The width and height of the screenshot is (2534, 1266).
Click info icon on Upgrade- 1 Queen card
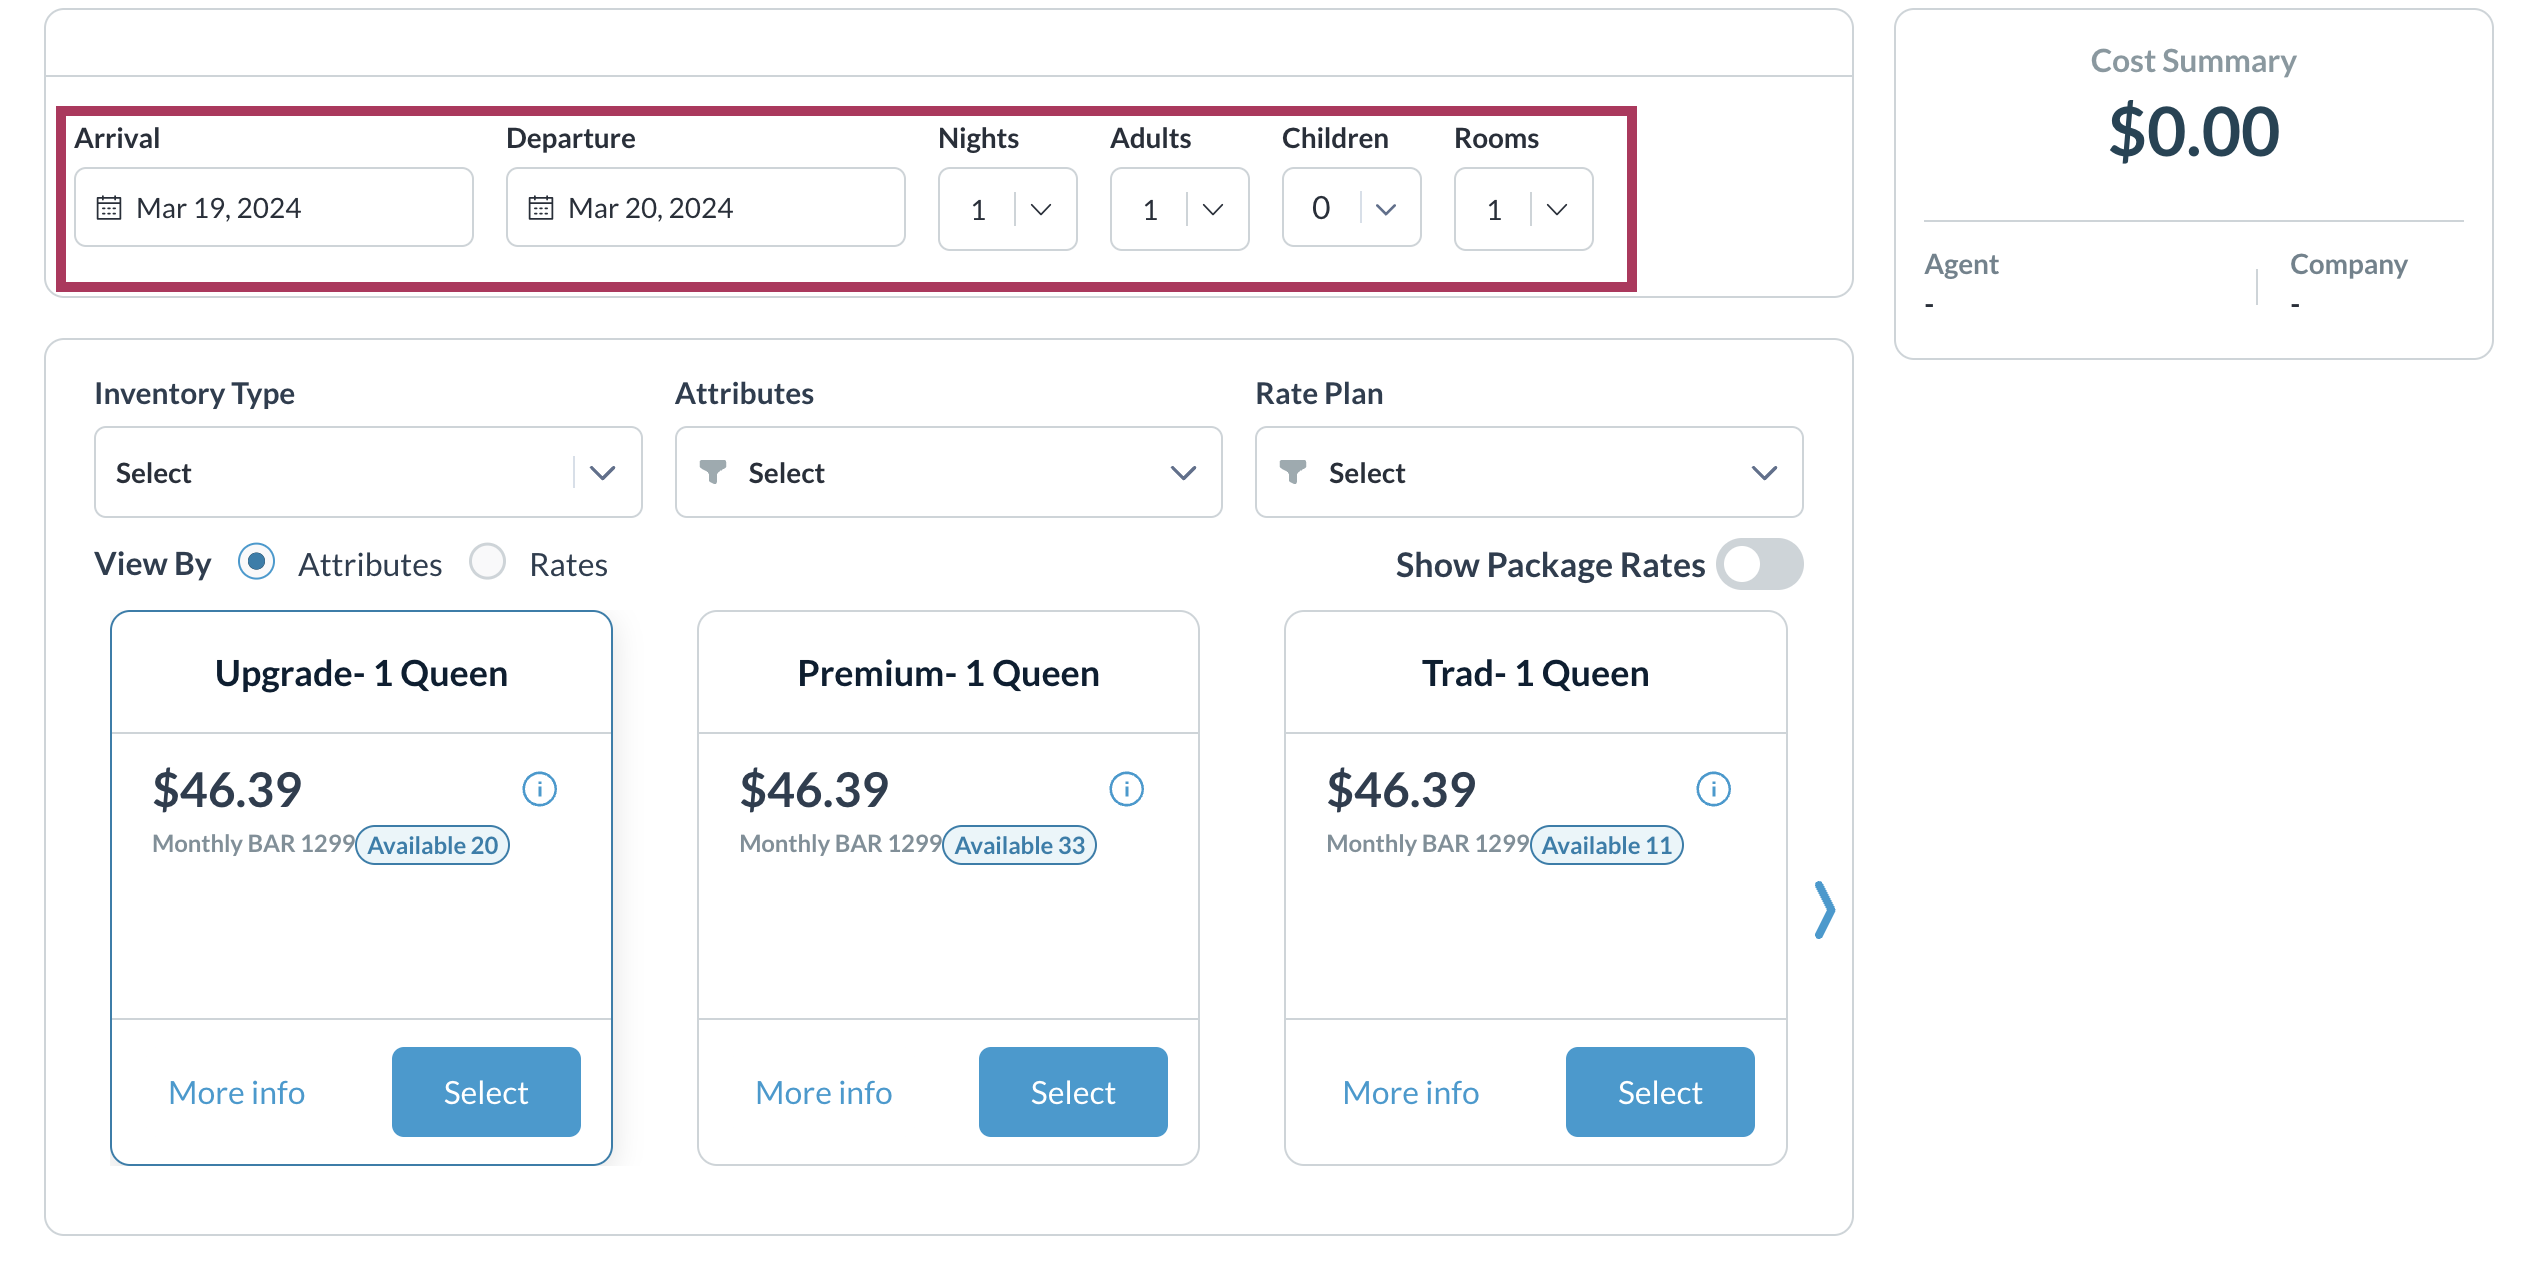click(x=539, y=789)
